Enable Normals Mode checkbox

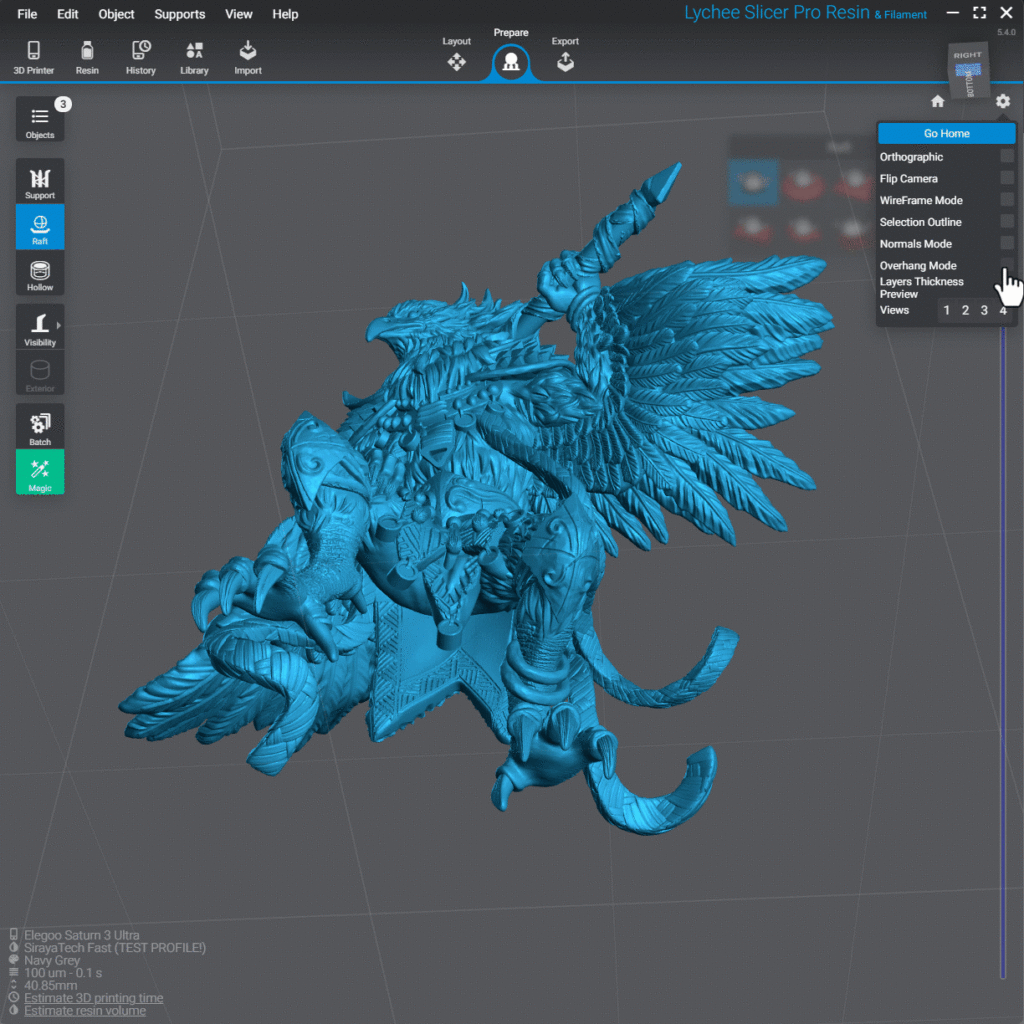(1007, 244)
